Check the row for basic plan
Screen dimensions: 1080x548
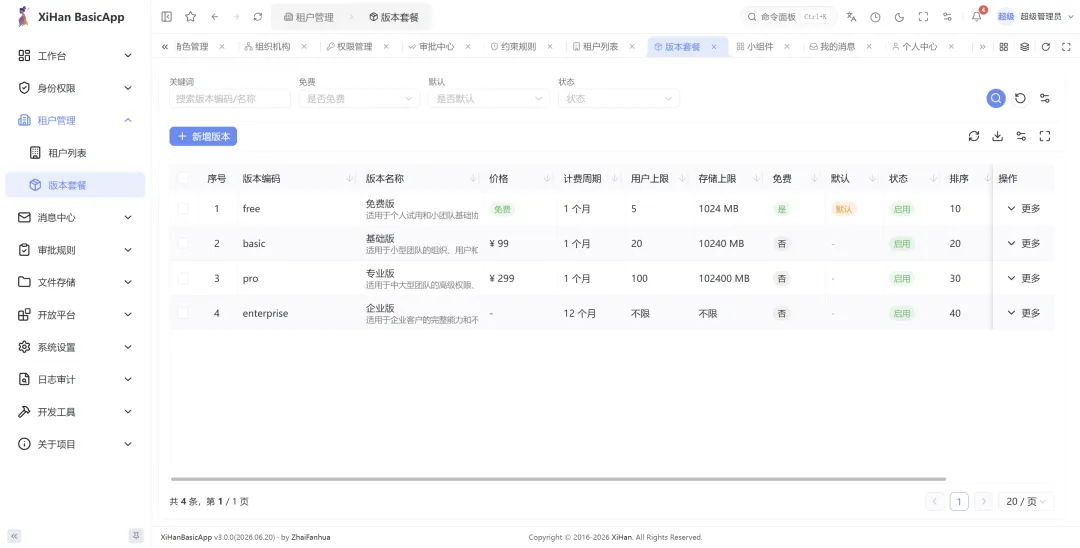(x=183, y=243)
